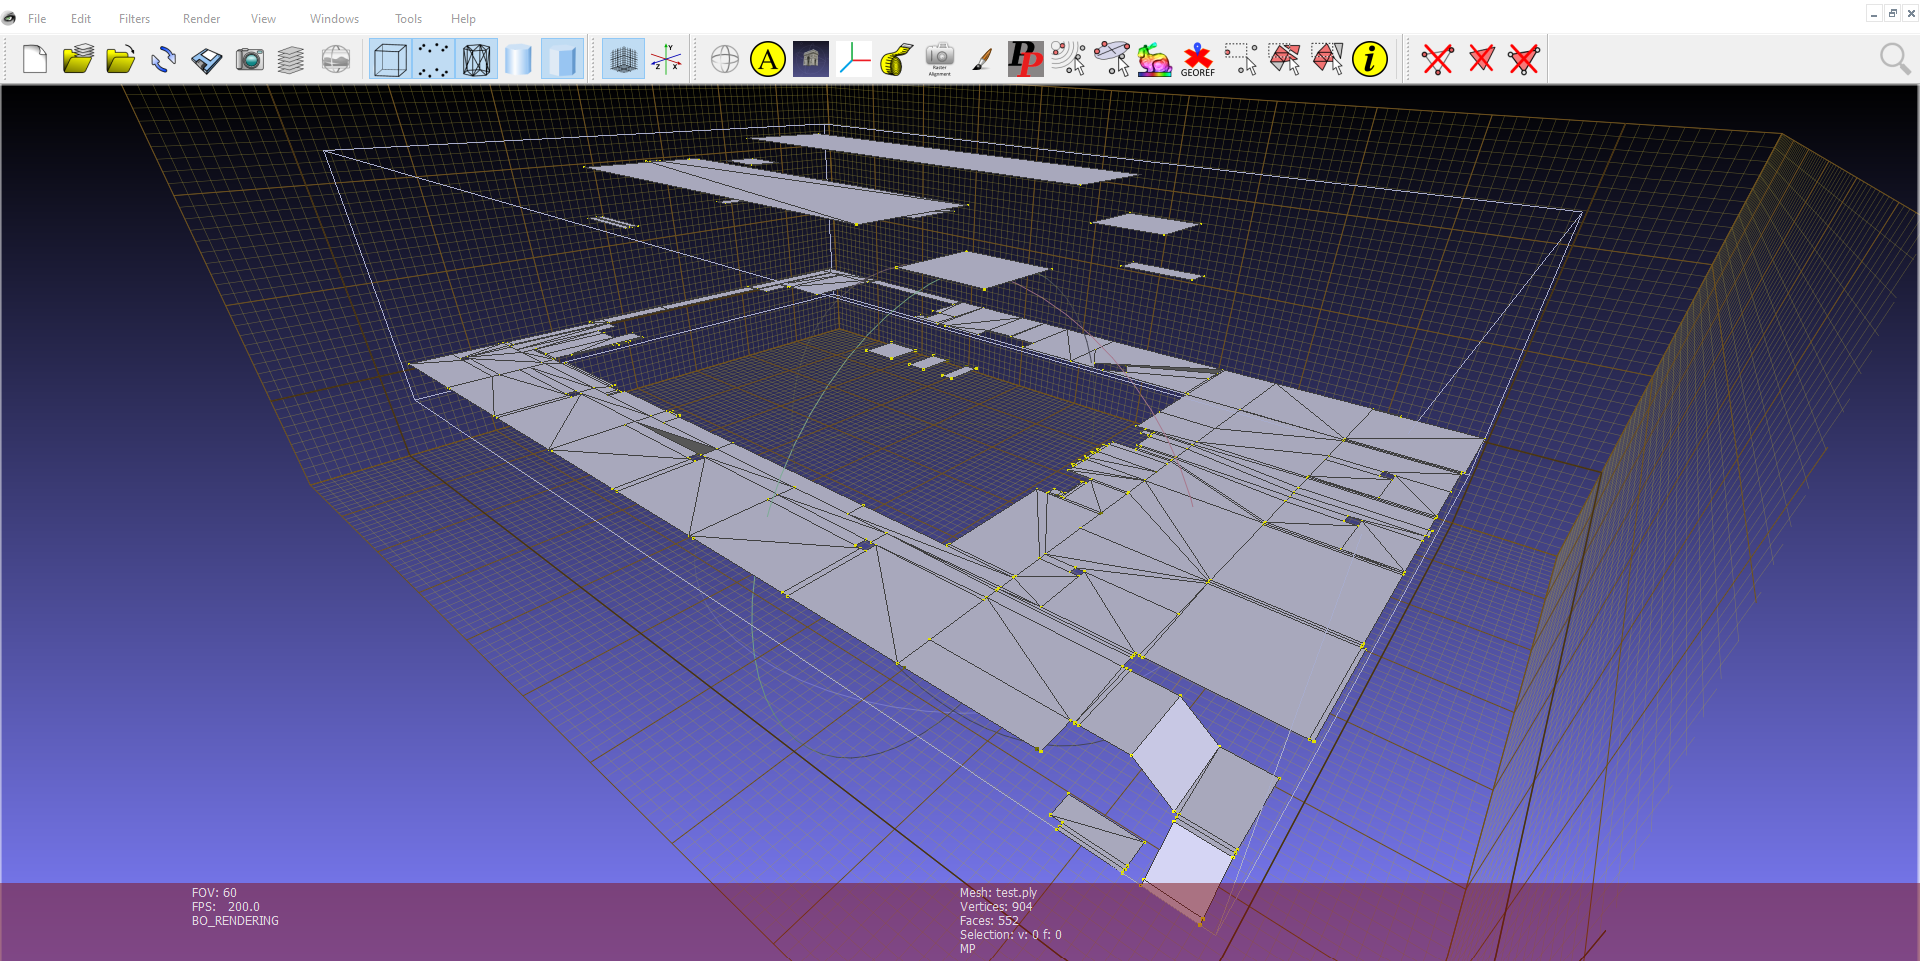Select the Z-painting brush tool
Screen dimensions: 1920x961
(x=982, y=60)
